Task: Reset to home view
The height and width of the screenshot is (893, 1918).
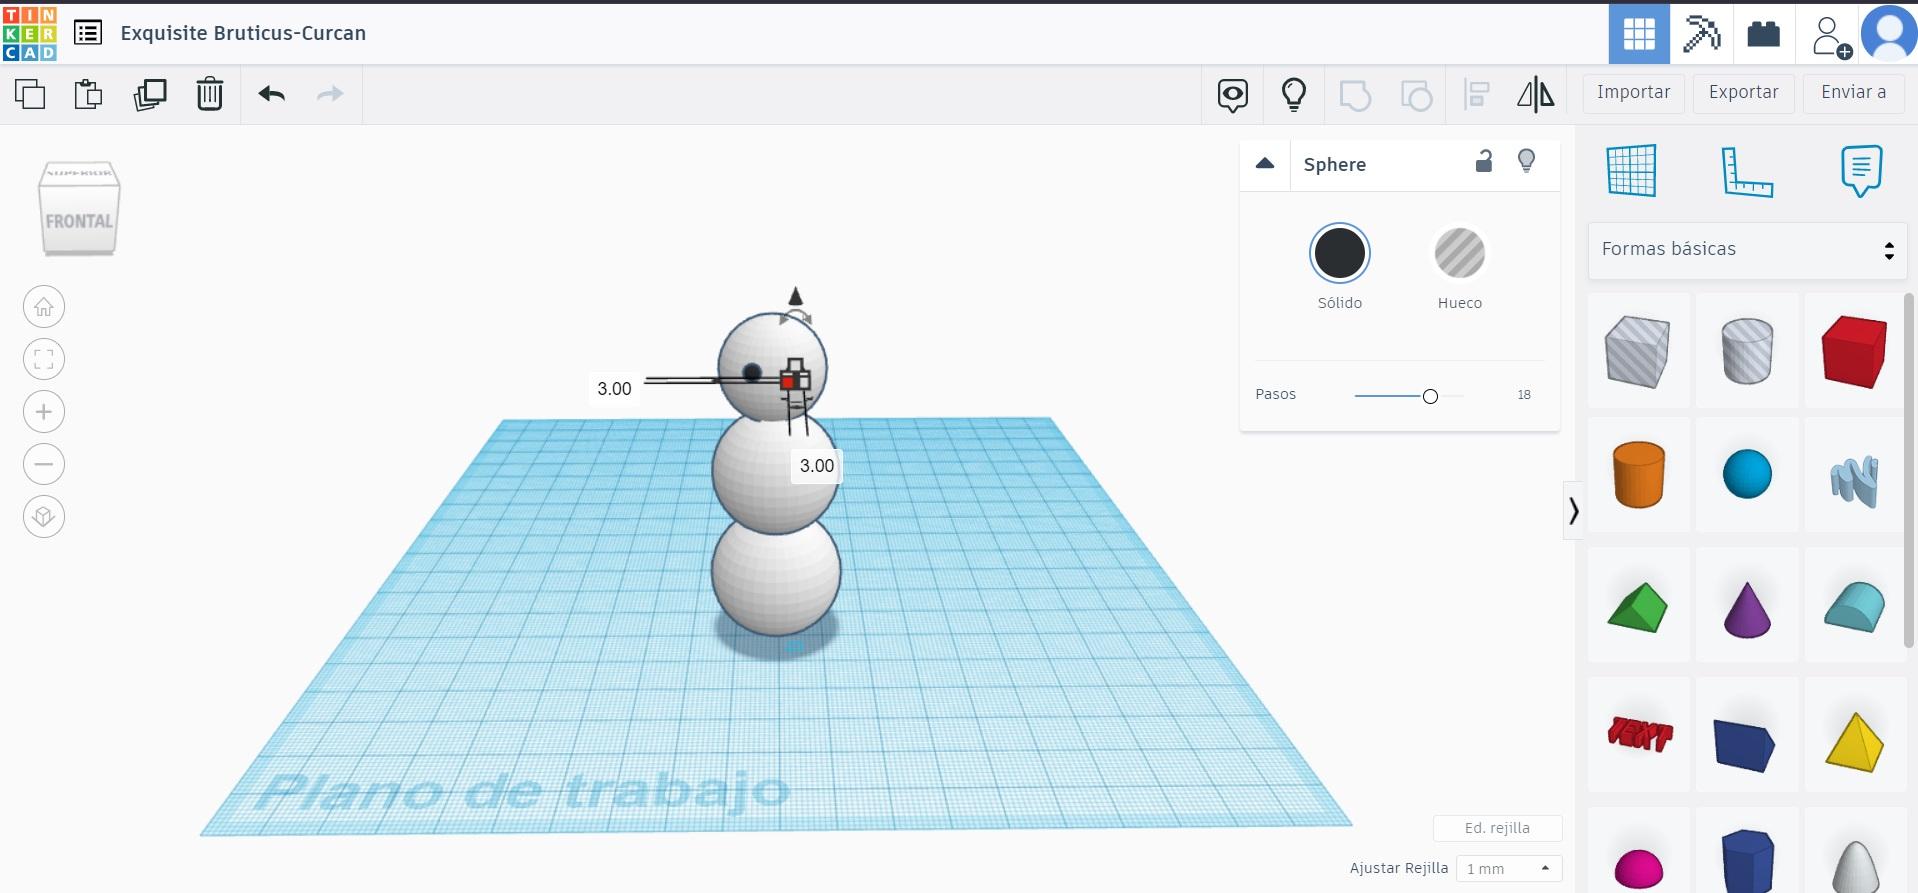Action: [44, 307]
